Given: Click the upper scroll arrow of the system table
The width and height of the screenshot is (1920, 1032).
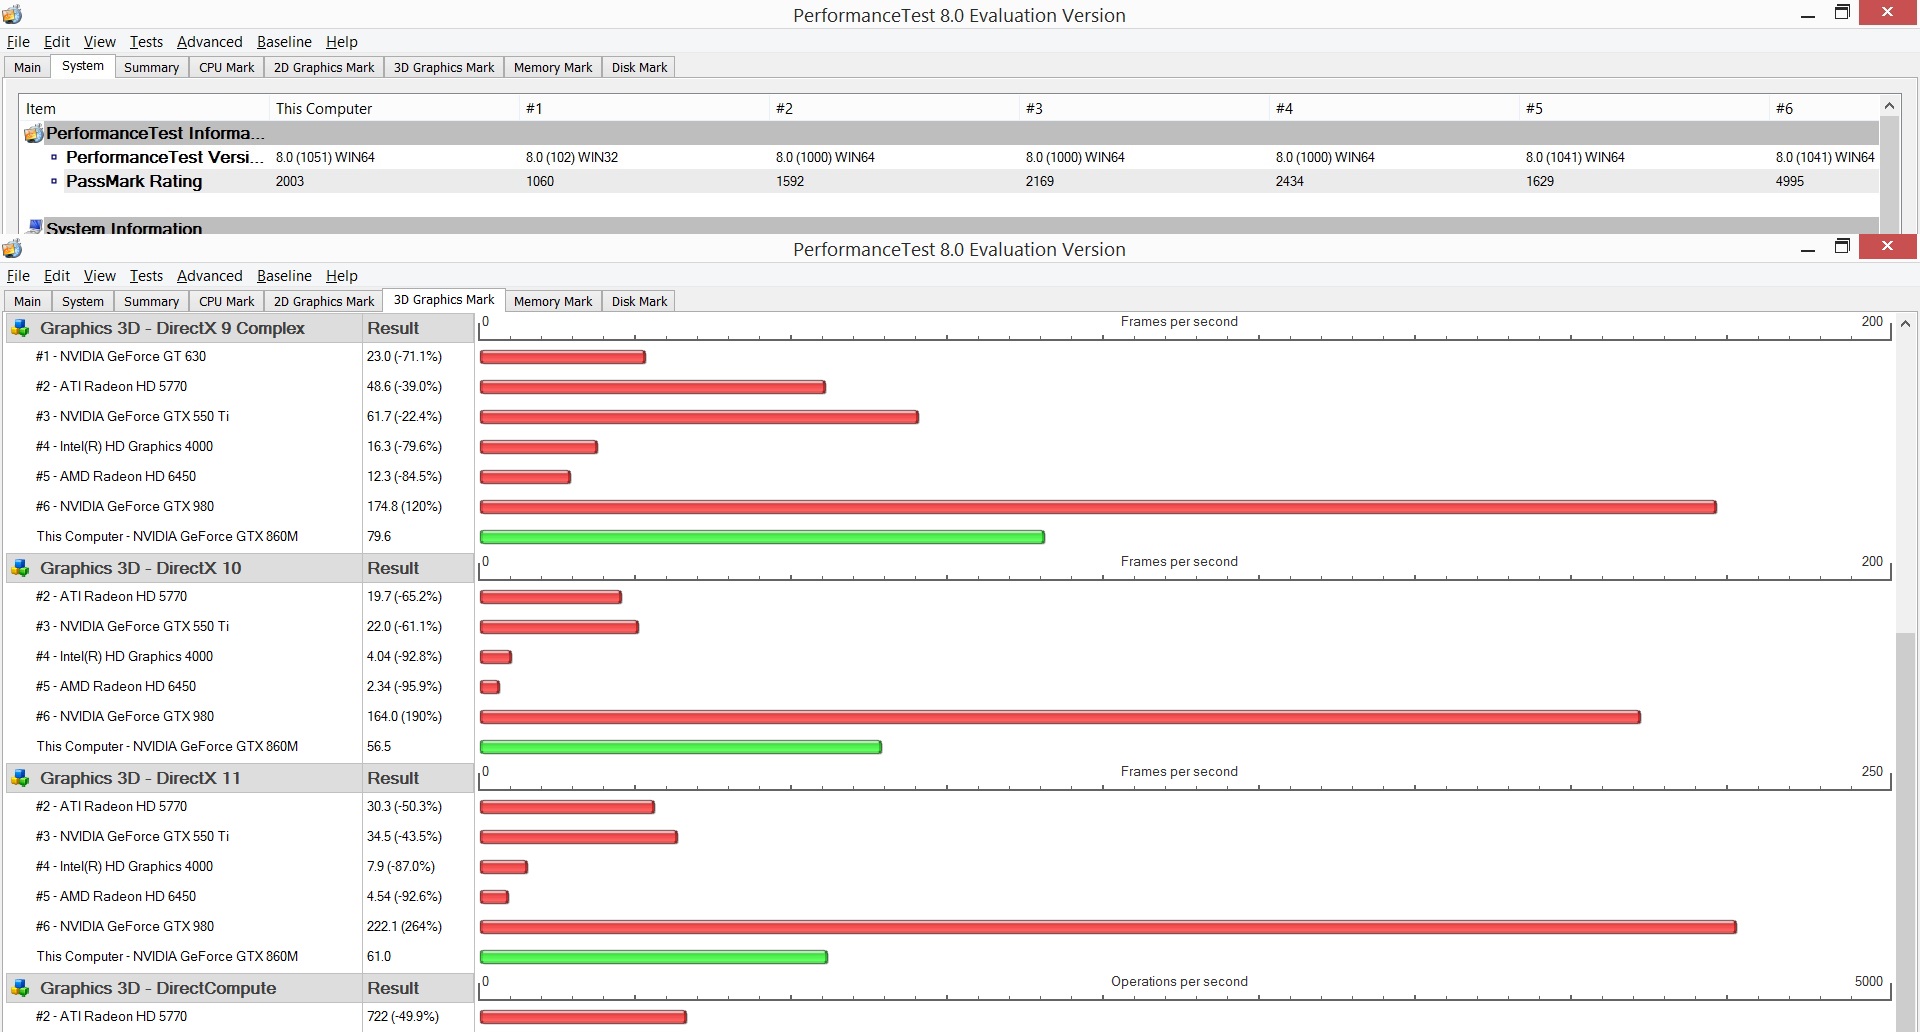Looking at the screenshot, I should click(1889, 106).
